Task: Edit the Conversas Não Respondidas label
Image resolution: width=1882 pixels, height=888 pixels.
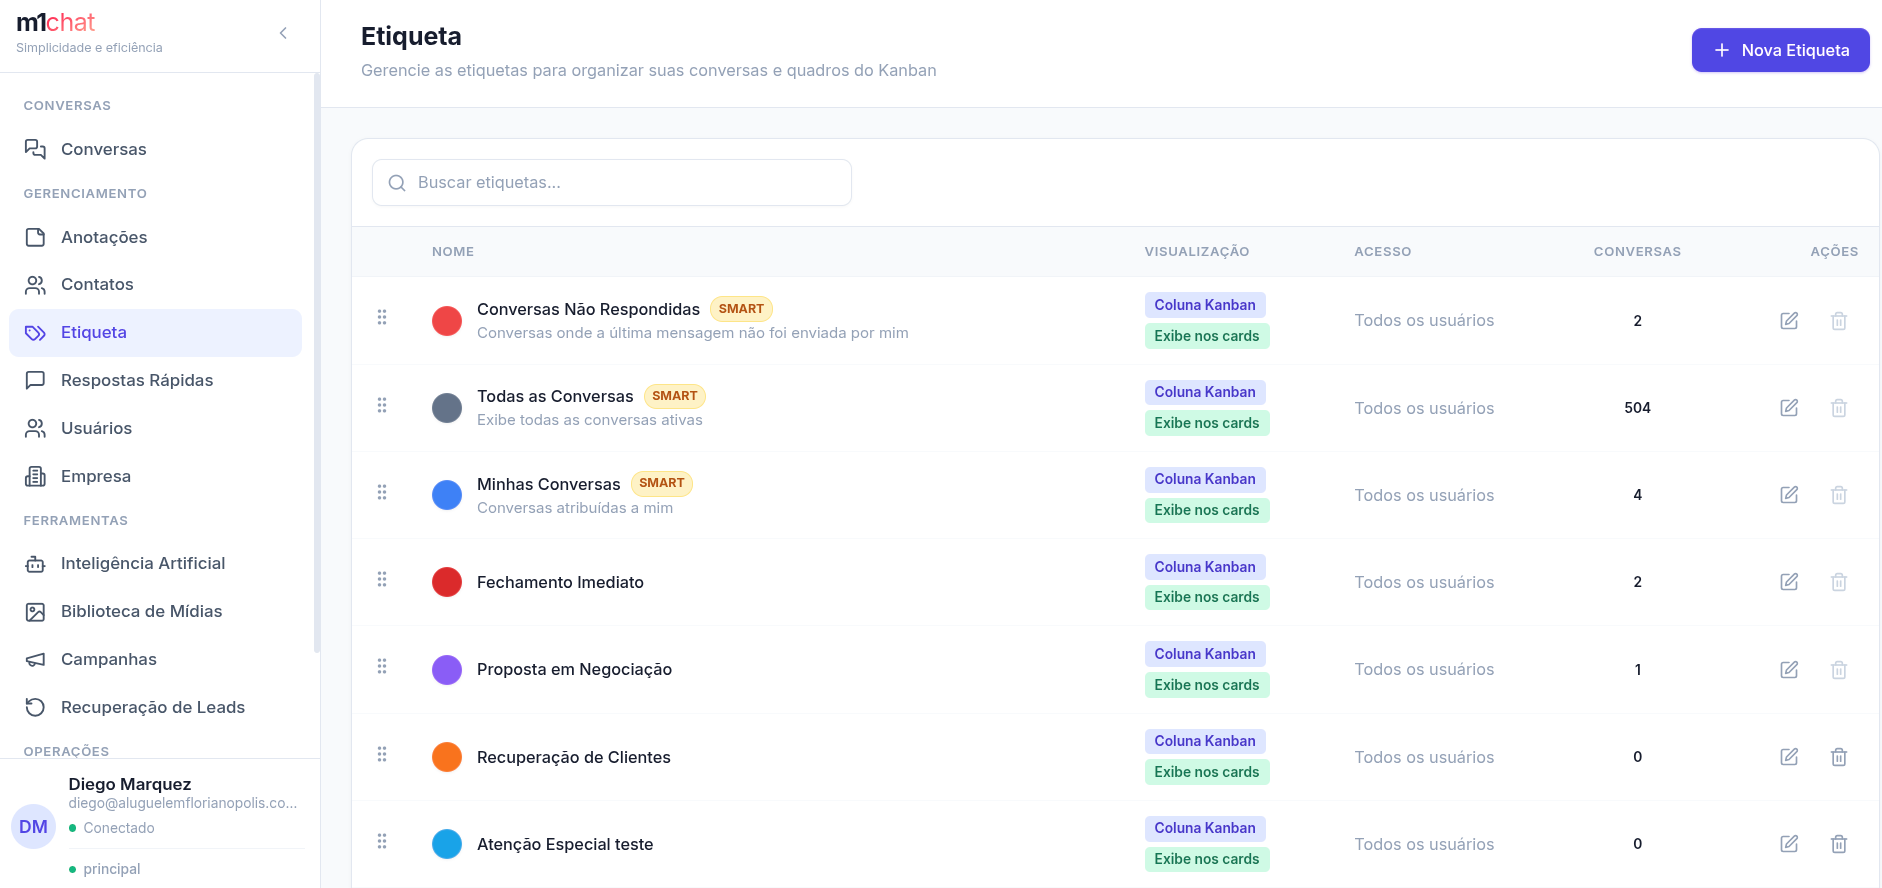Action: [1789, 321]
